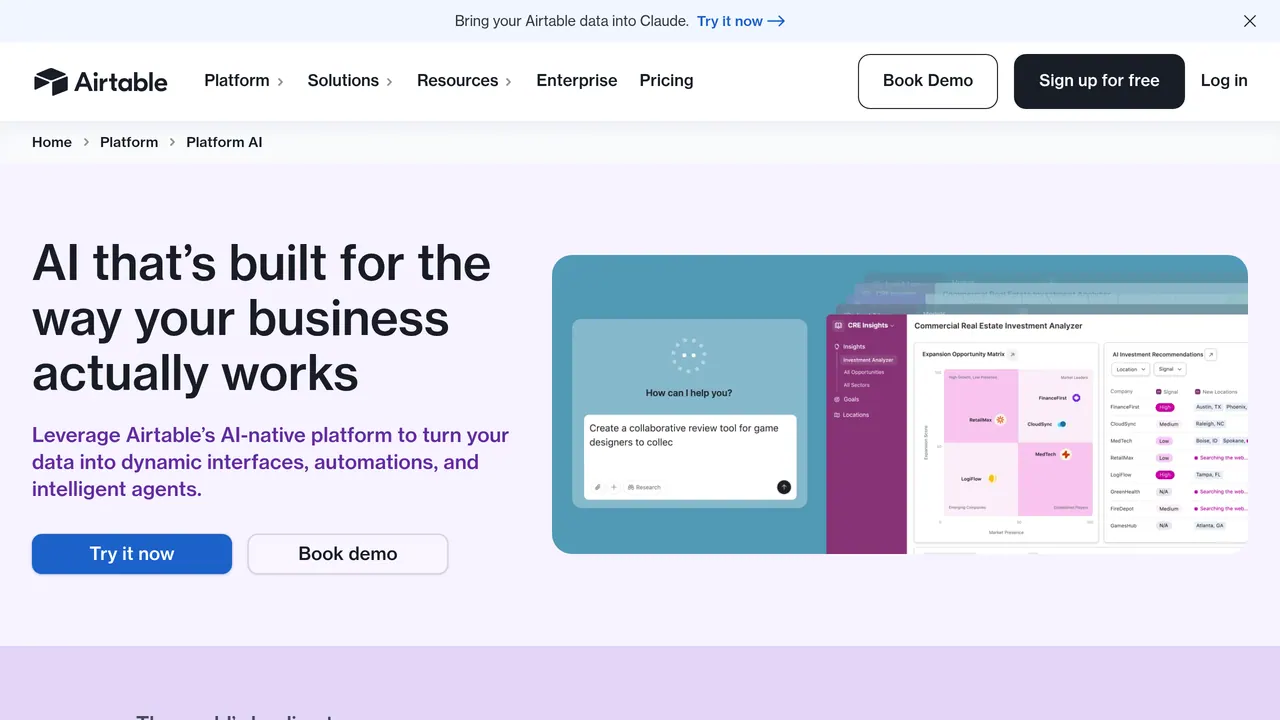Screen dimensions: 1280x720
Task: Click the MedTech marker in the matrix
Action: (1066, 454)
